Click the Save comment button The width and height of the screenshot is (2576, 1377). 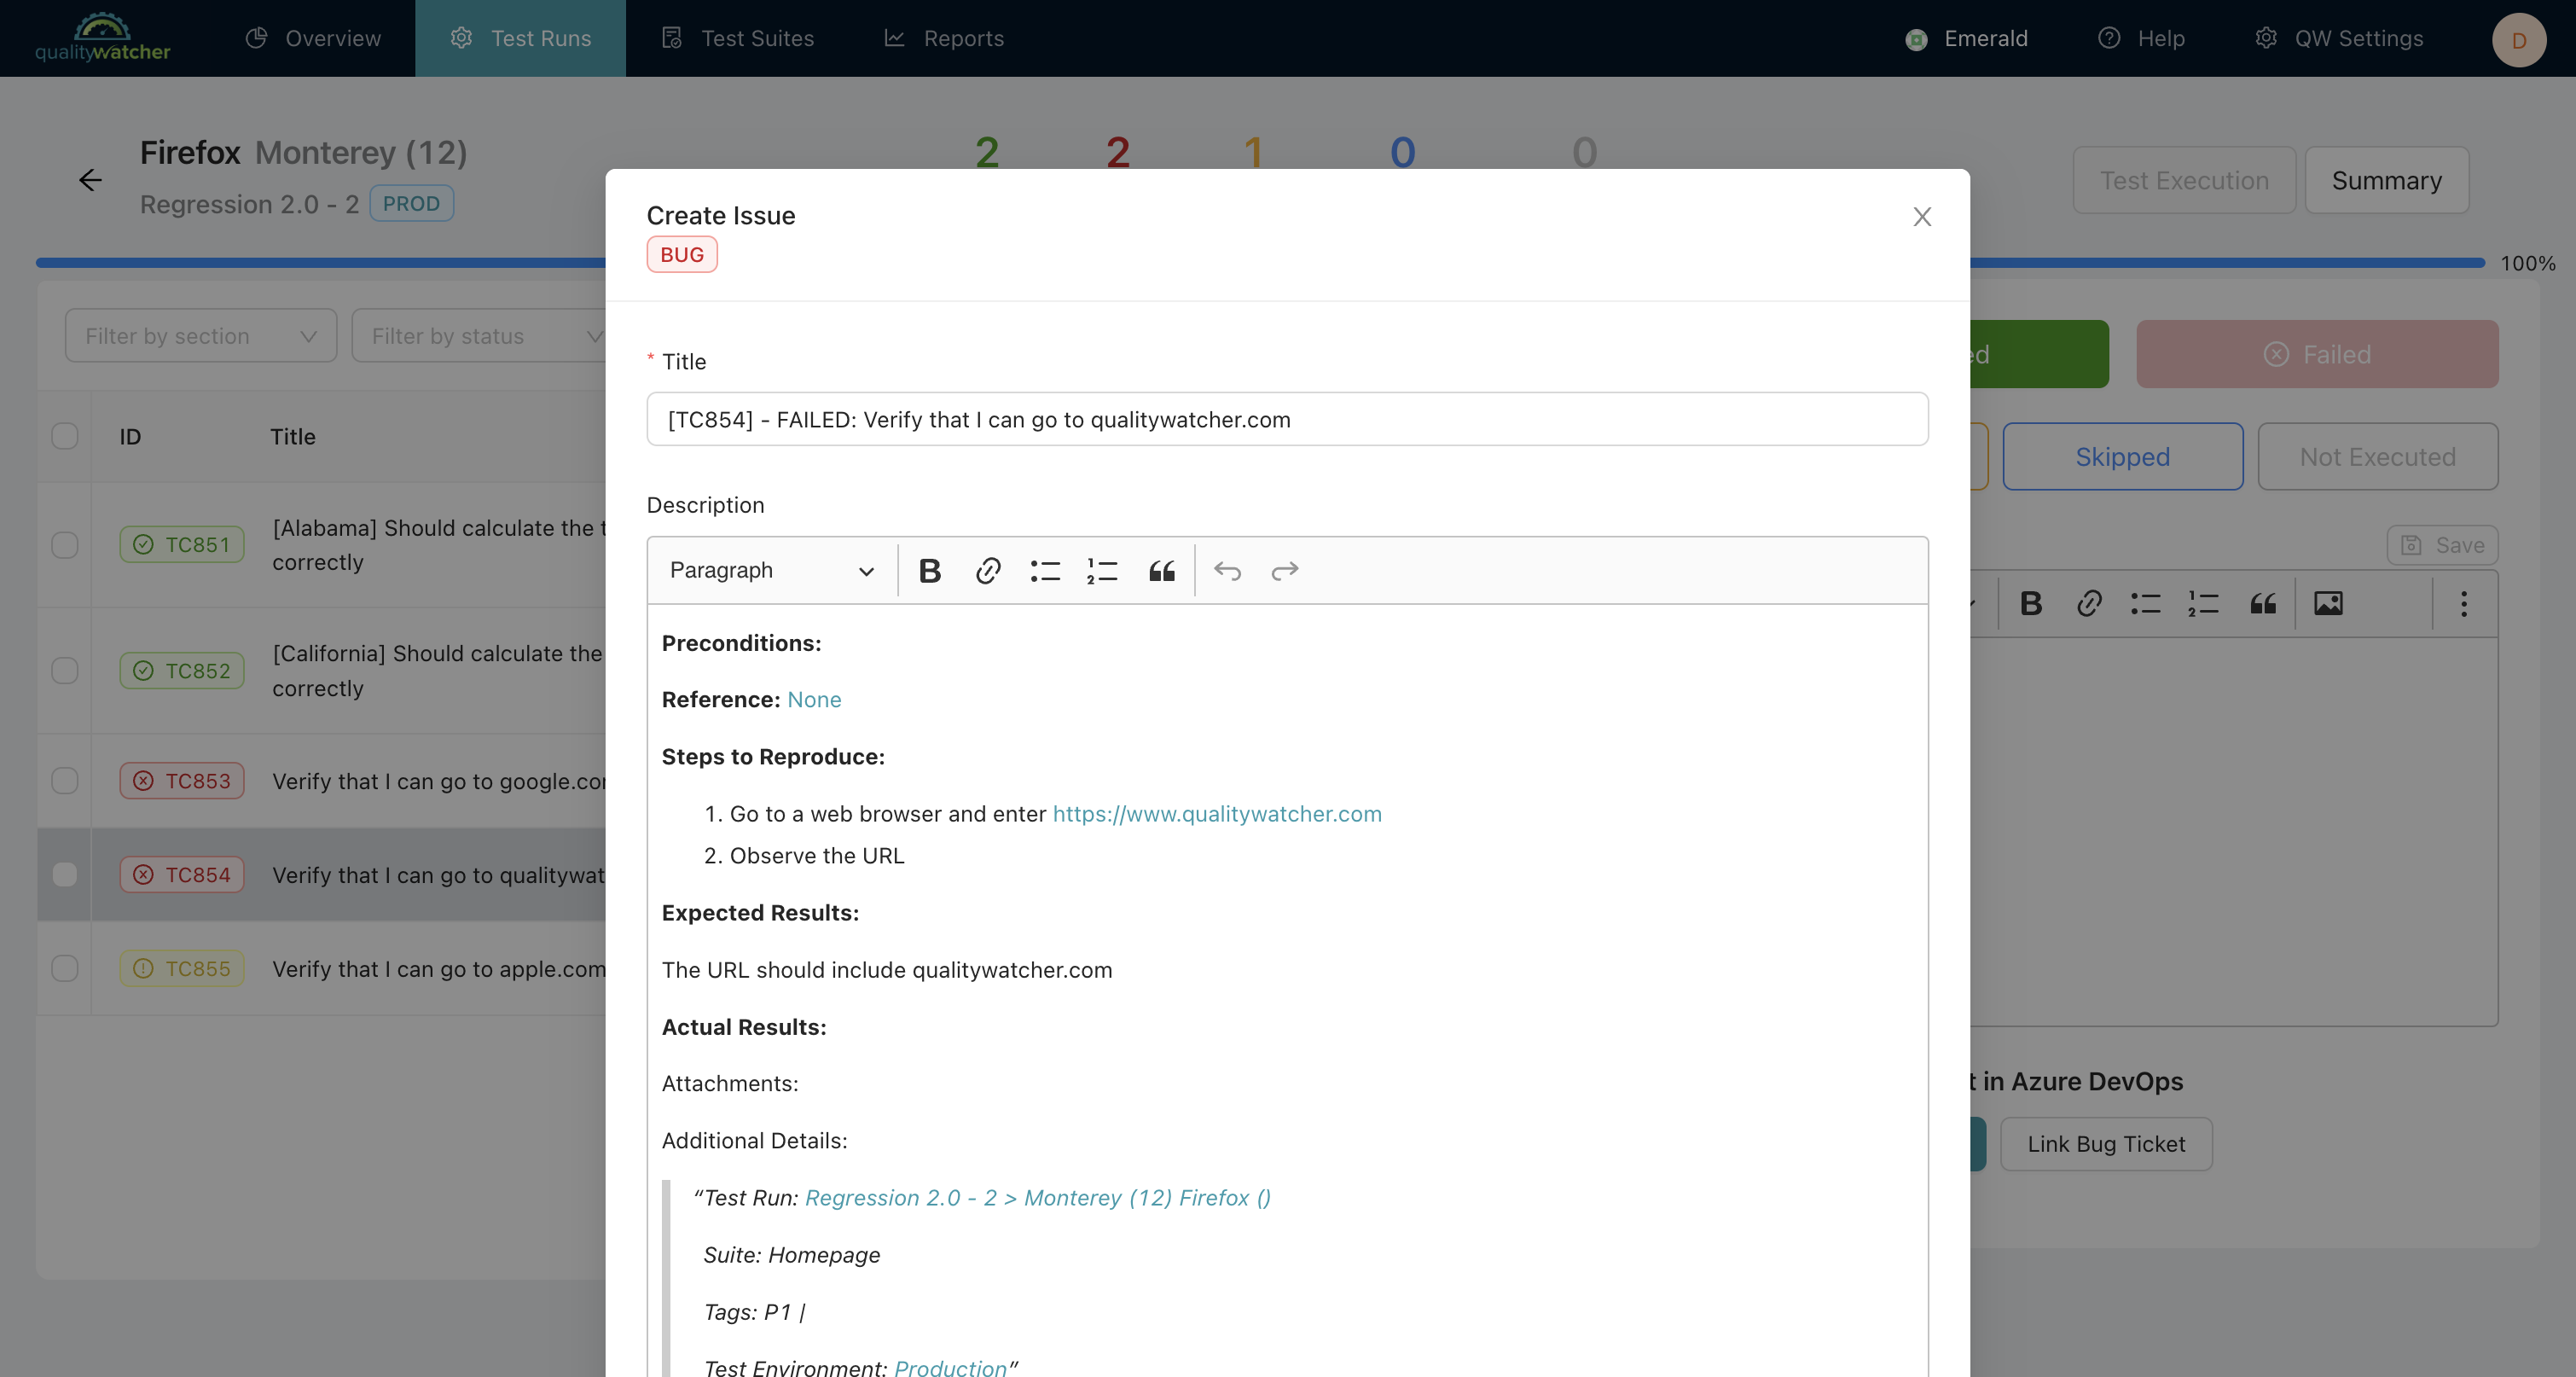tap(2442, 545)
